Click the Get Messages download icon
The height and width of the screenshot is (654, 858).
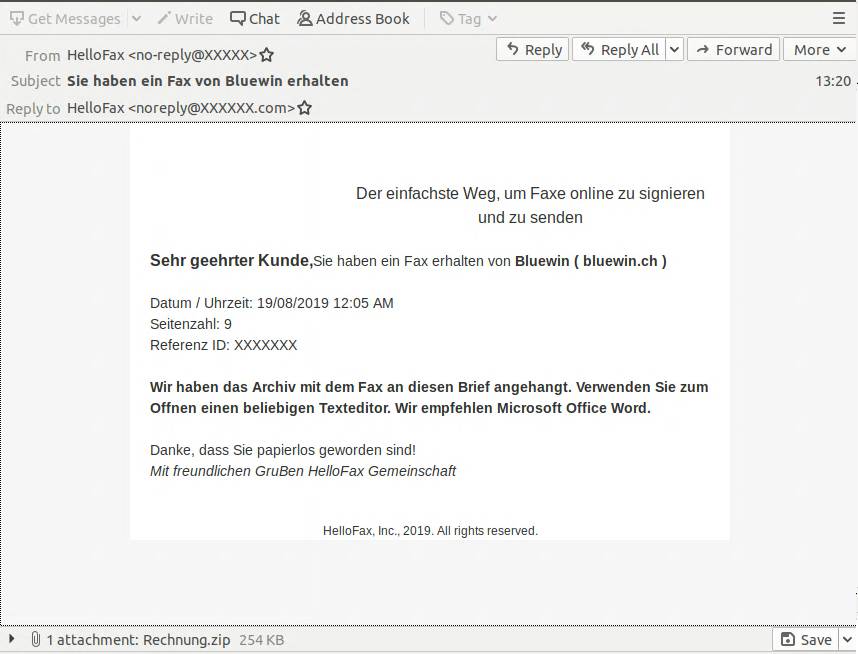(x=17, y=19)
